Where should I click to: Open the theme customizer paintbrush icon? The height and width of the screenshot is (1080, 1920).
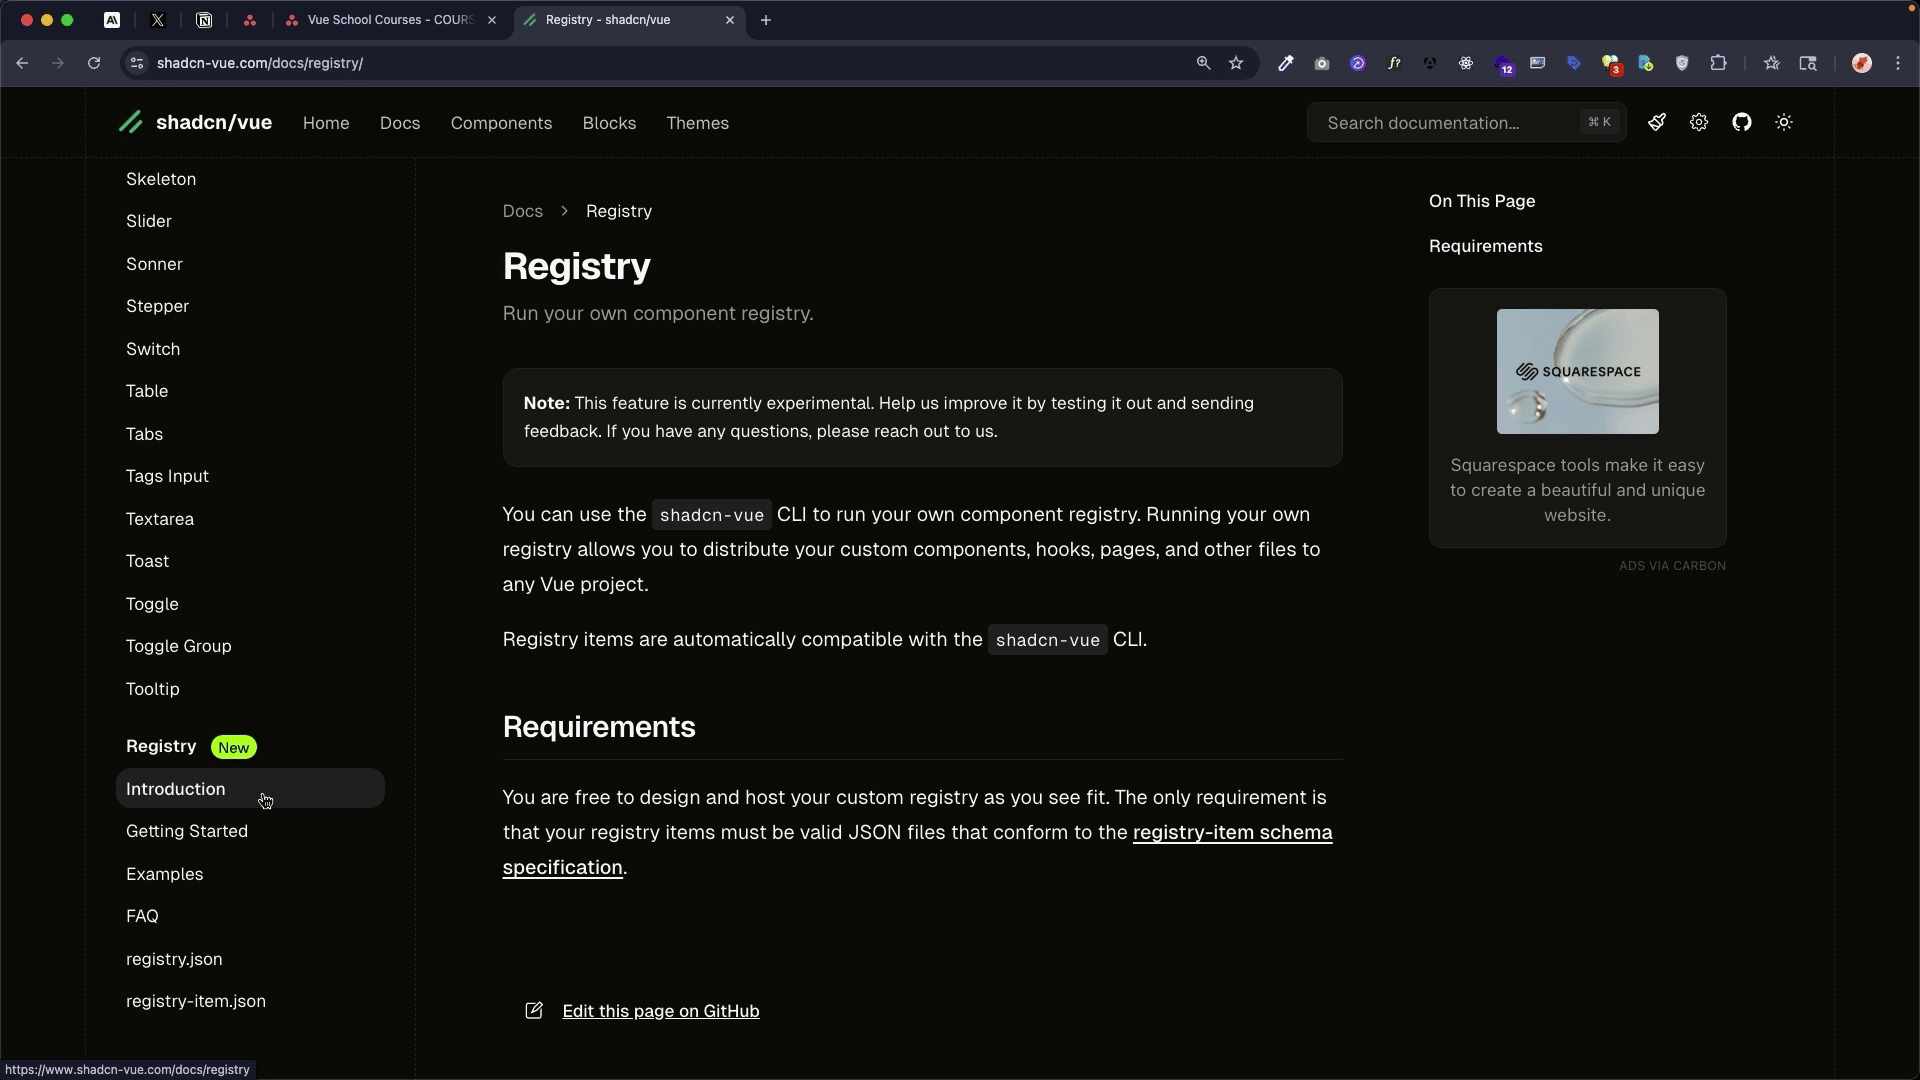click(1657, 122)
